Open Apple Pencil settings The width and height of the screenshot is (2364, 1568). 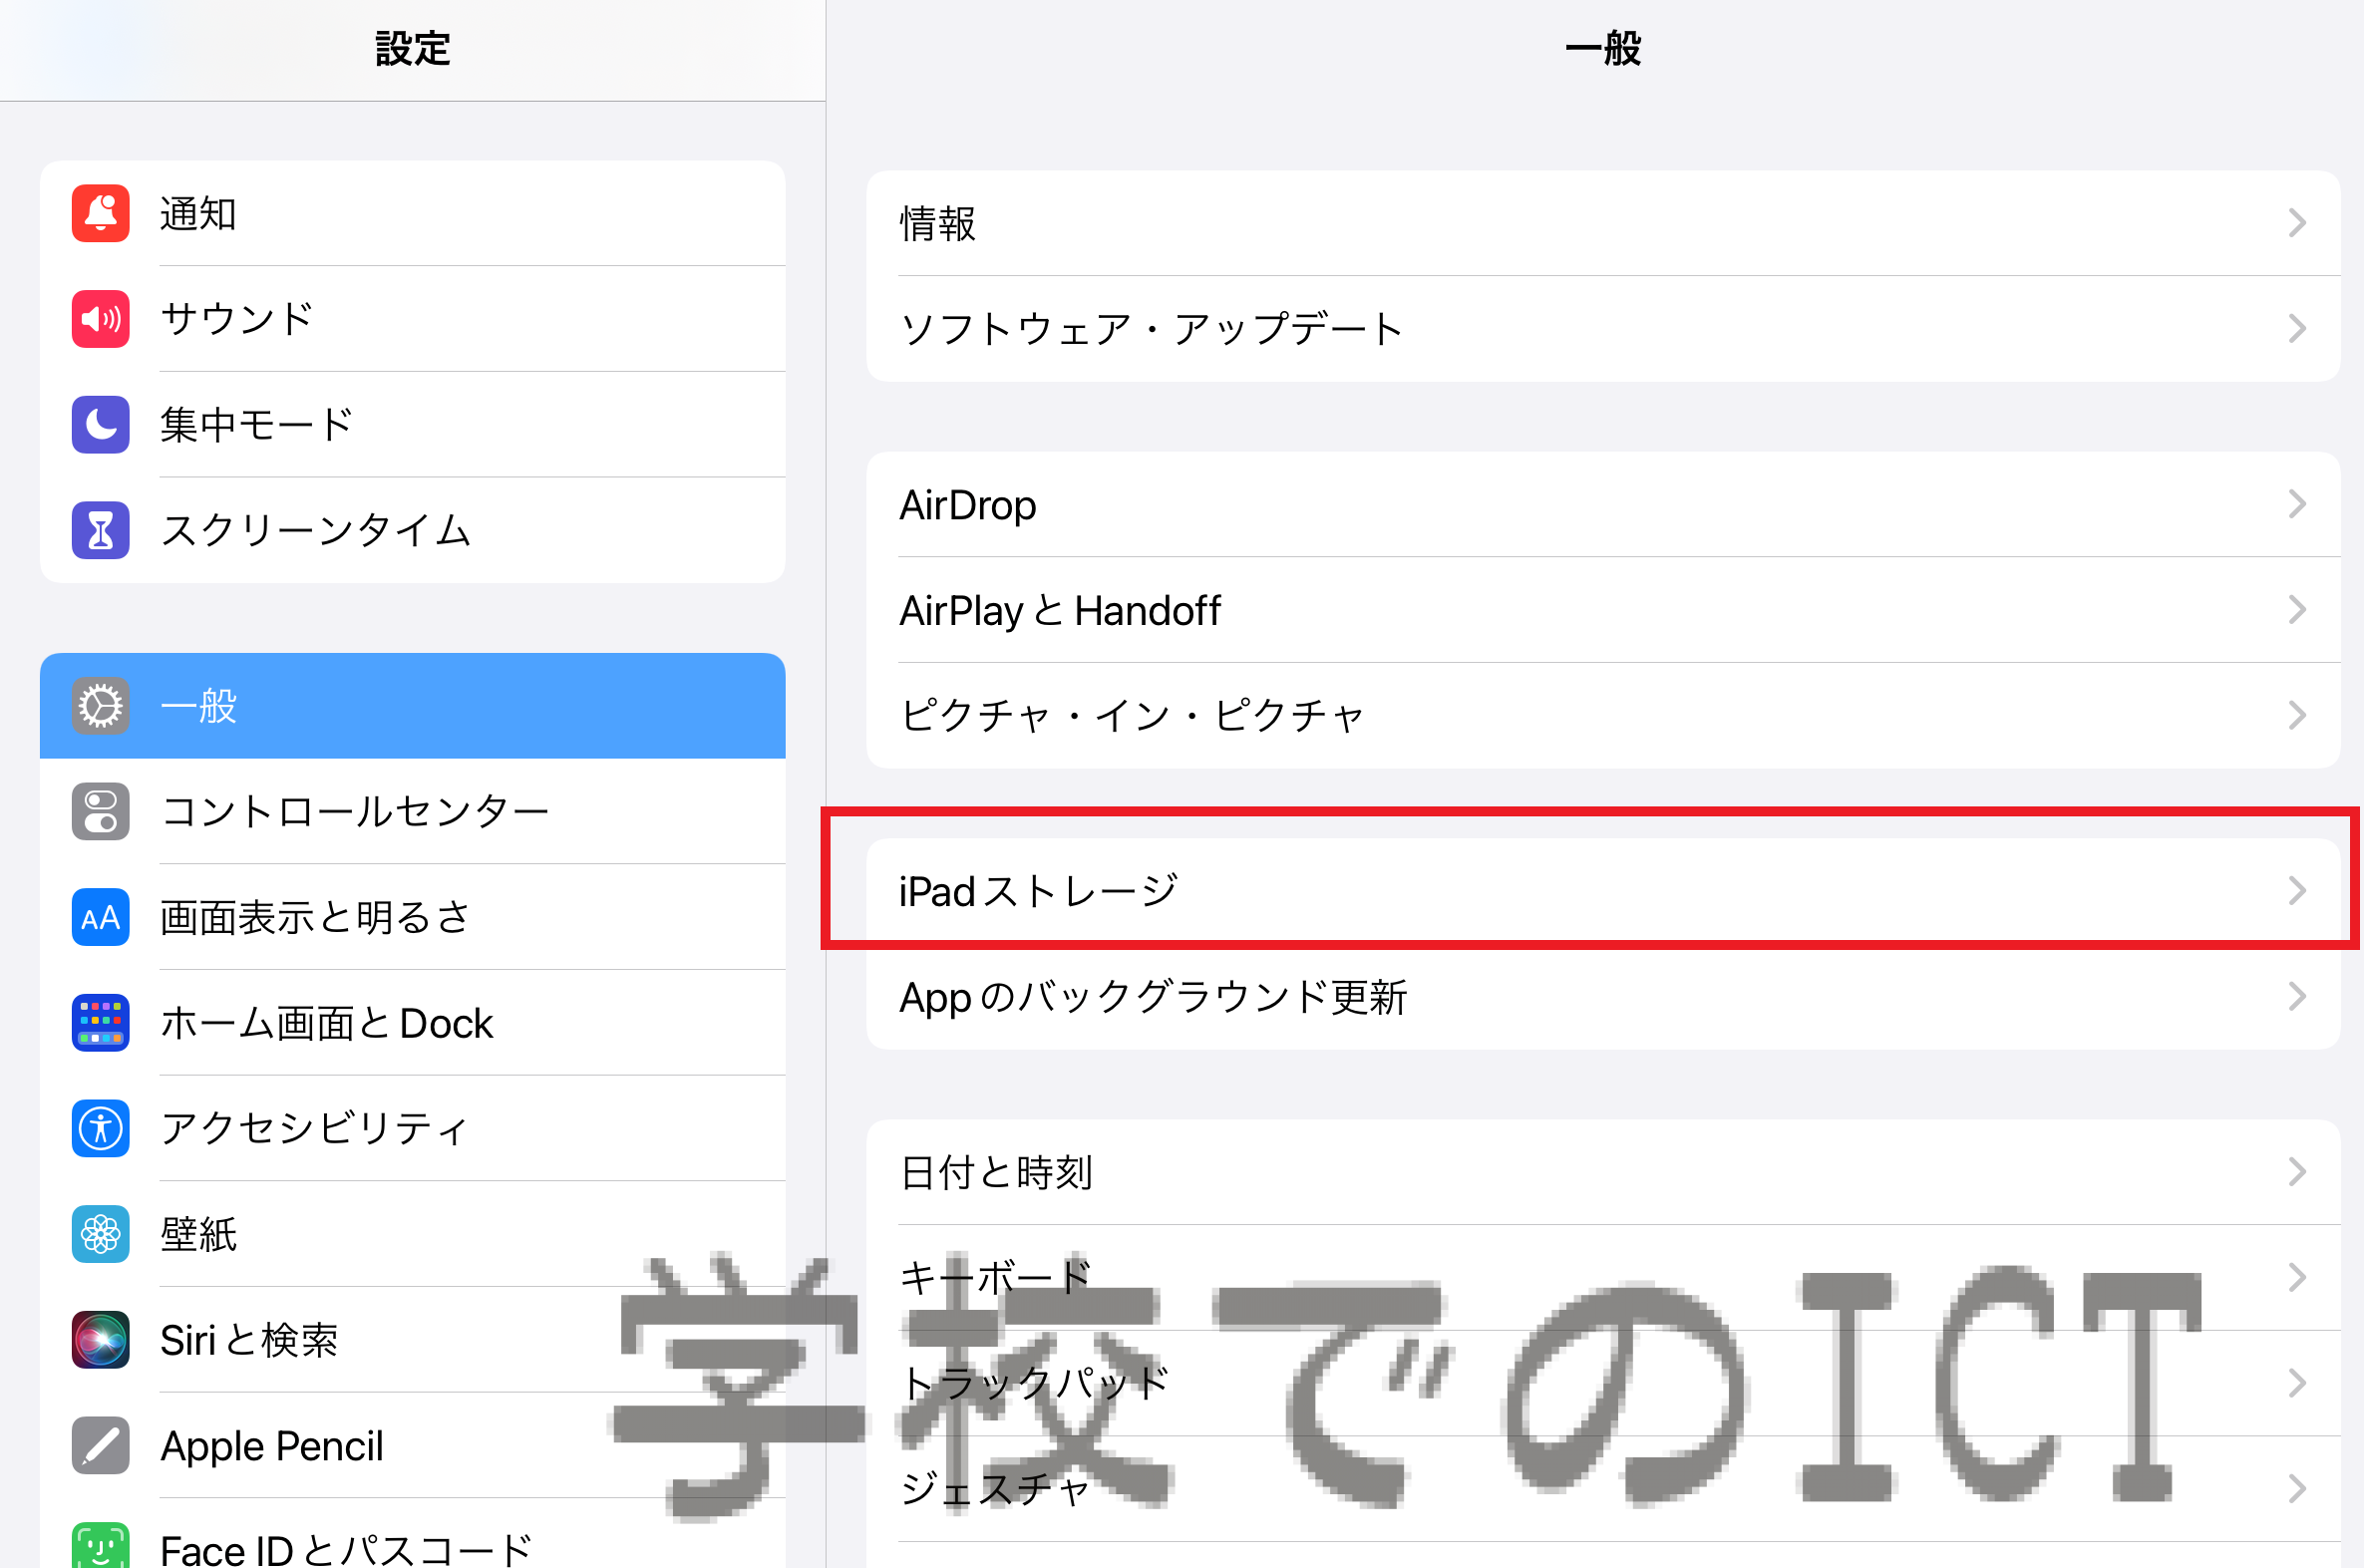pos(412,1446)
